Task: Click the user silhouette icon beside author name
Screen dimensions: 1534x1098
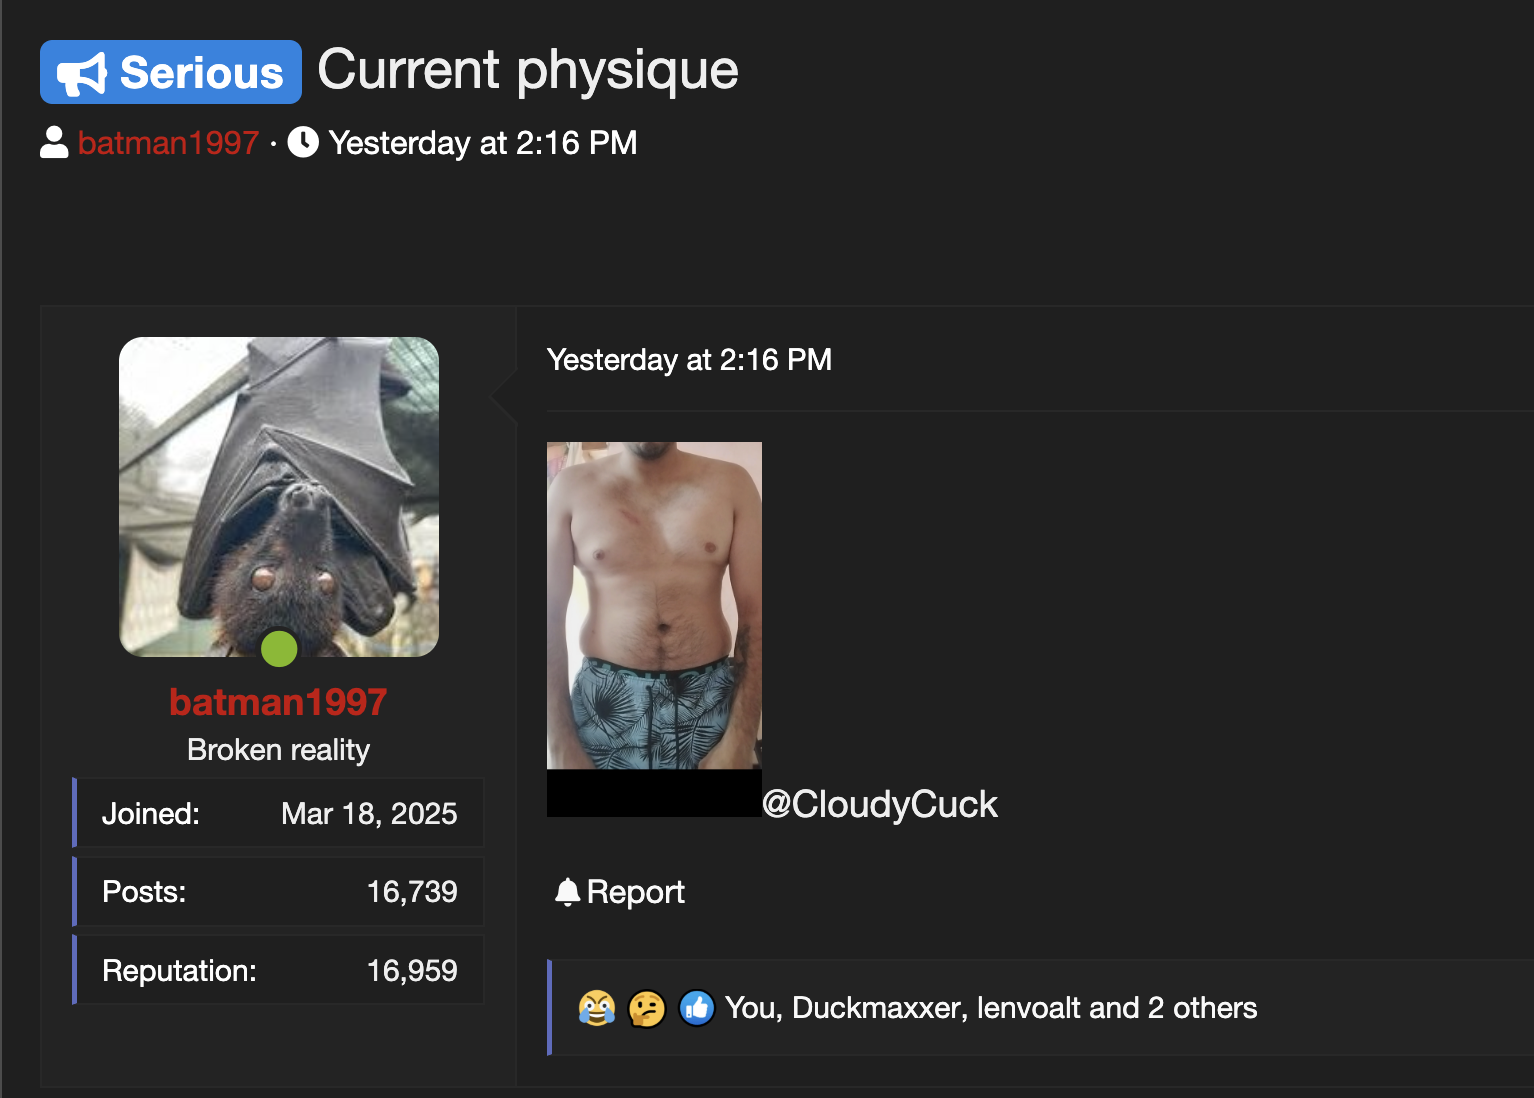Action: [x=54, y=142]
